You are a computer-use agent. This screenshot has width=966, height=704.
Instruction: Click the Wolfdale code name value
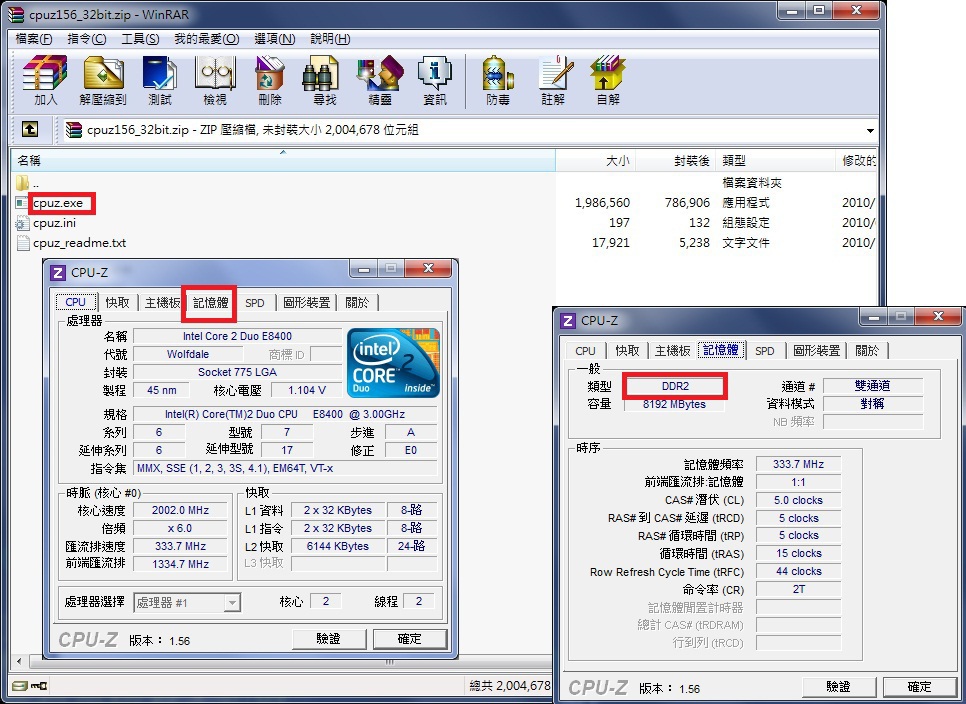point(188,354)
